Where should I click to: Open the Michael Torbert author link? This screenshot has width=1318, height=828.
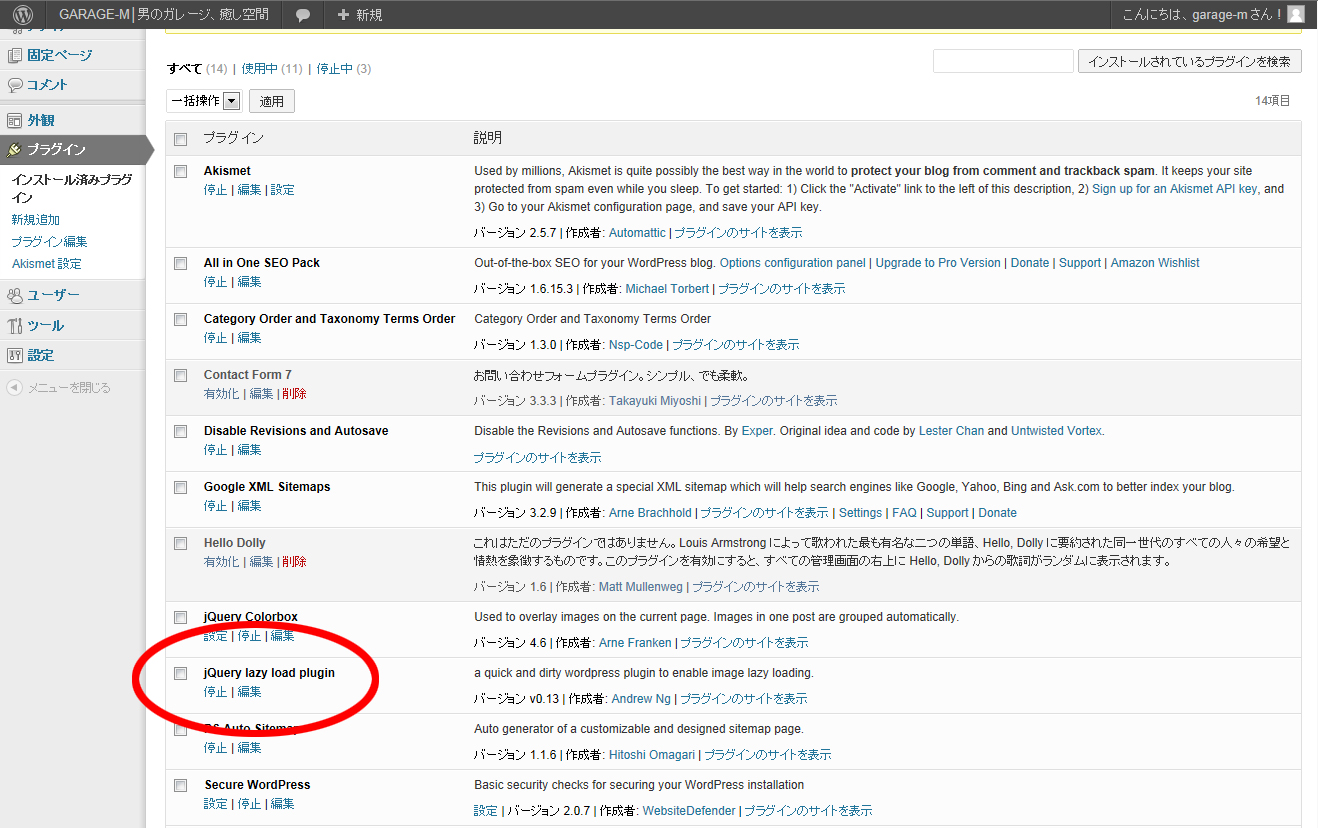point(667,289)
